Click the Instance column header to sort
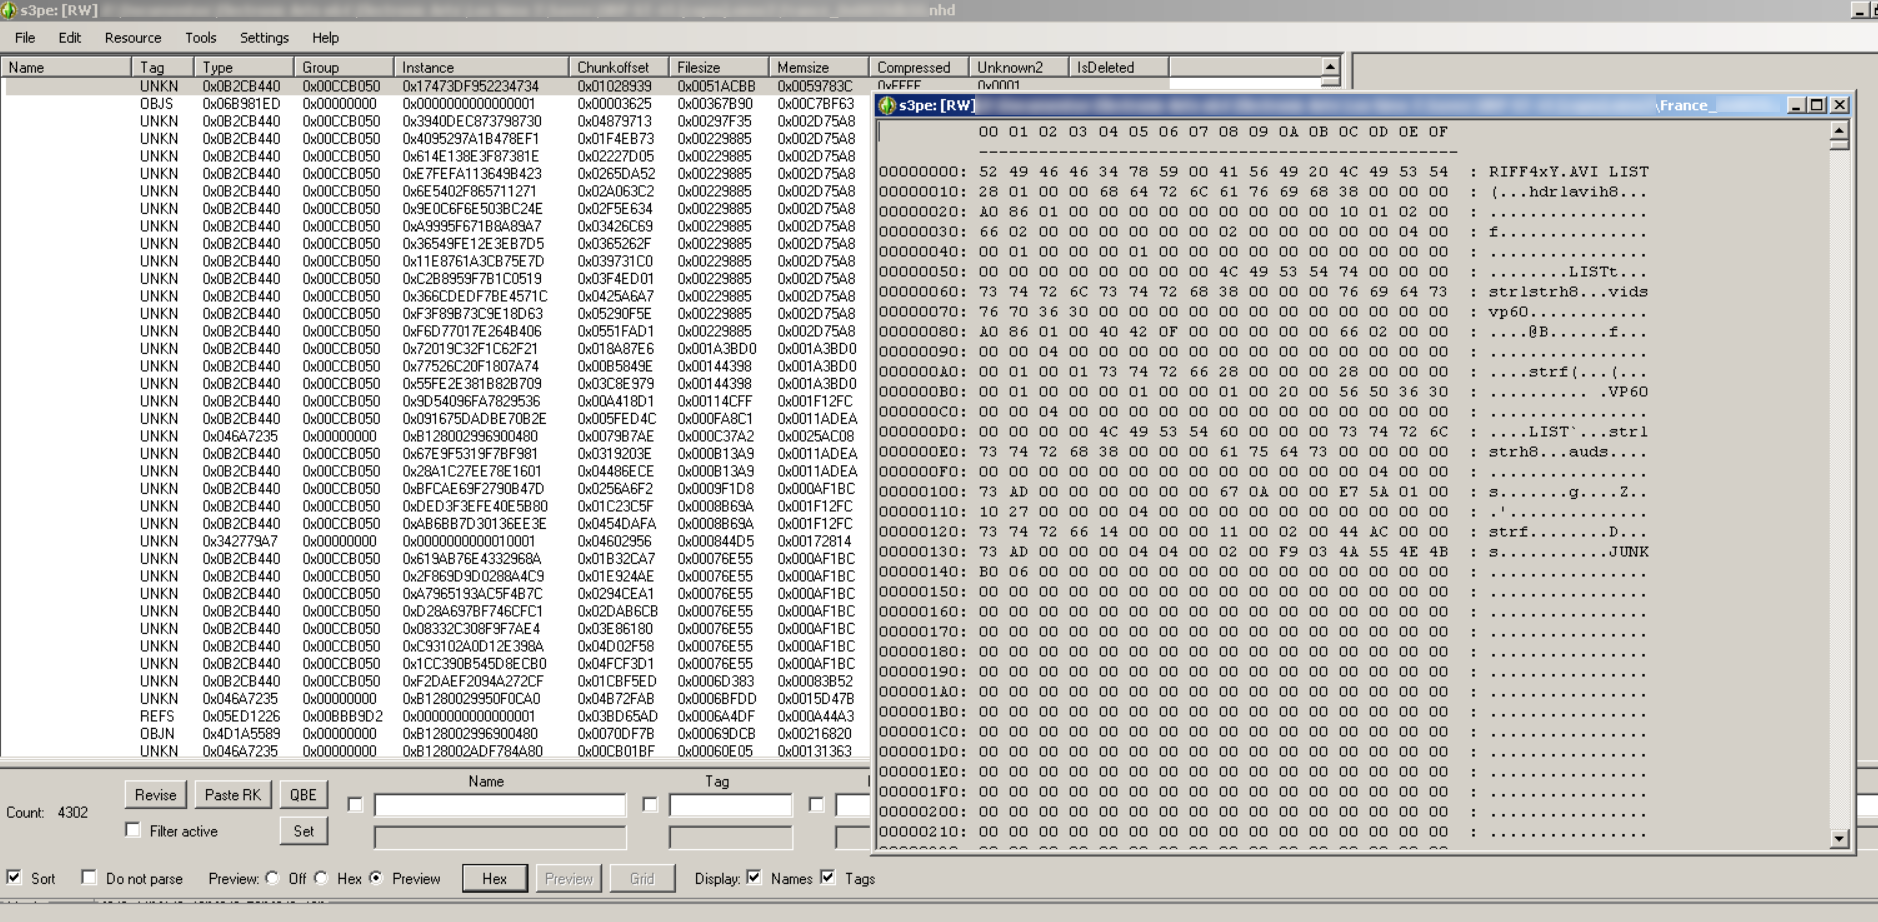The image size is (1878, 922). click(430, 67)
